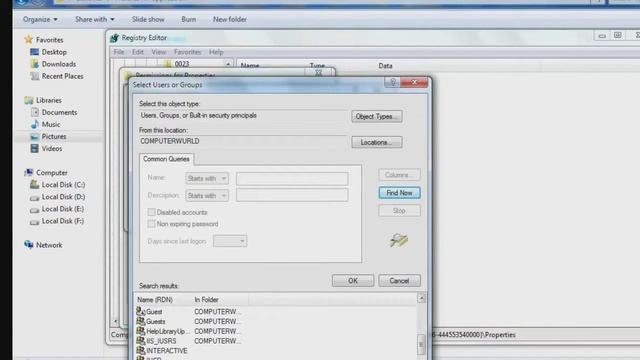
Task: Open the Days since last logon dropdown
Action: click(230, 241)
